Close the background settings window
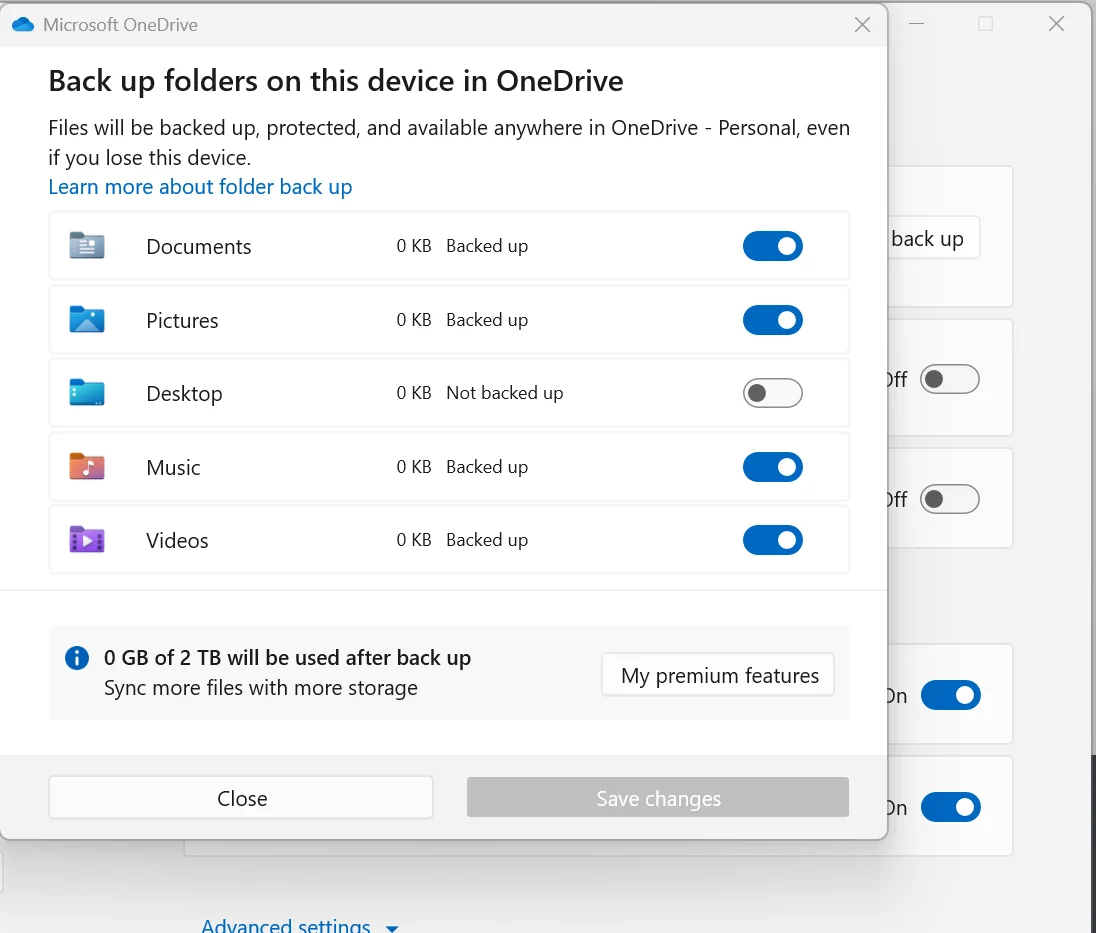 point(1056,24)
